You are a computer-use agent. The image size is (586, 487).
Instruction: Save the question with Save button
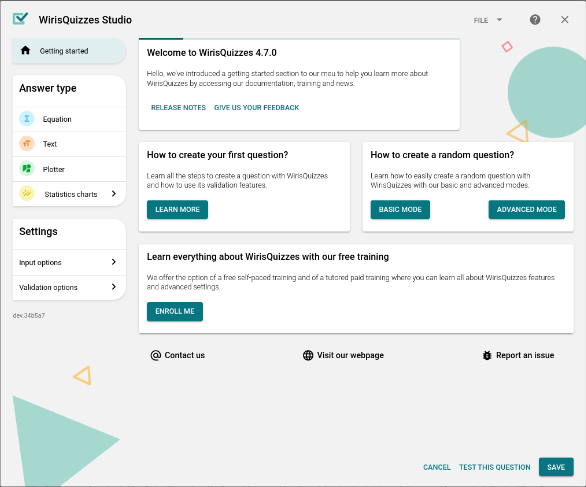tap(556, 467)
